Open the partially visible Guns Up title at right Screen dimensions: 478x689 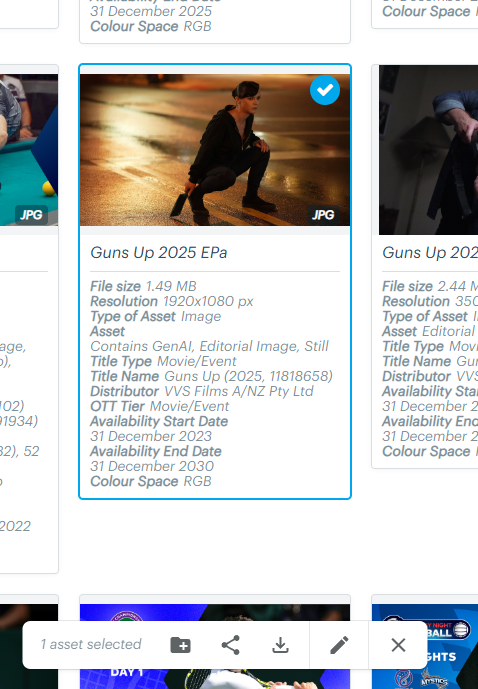430,253
